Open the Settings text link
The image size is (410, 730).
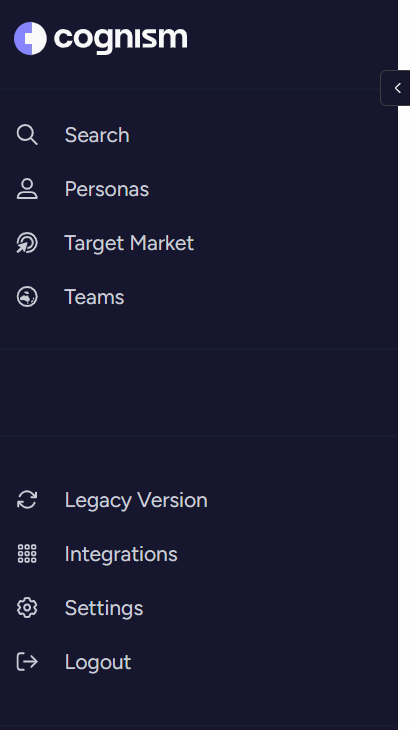click(x=104, y=608)
